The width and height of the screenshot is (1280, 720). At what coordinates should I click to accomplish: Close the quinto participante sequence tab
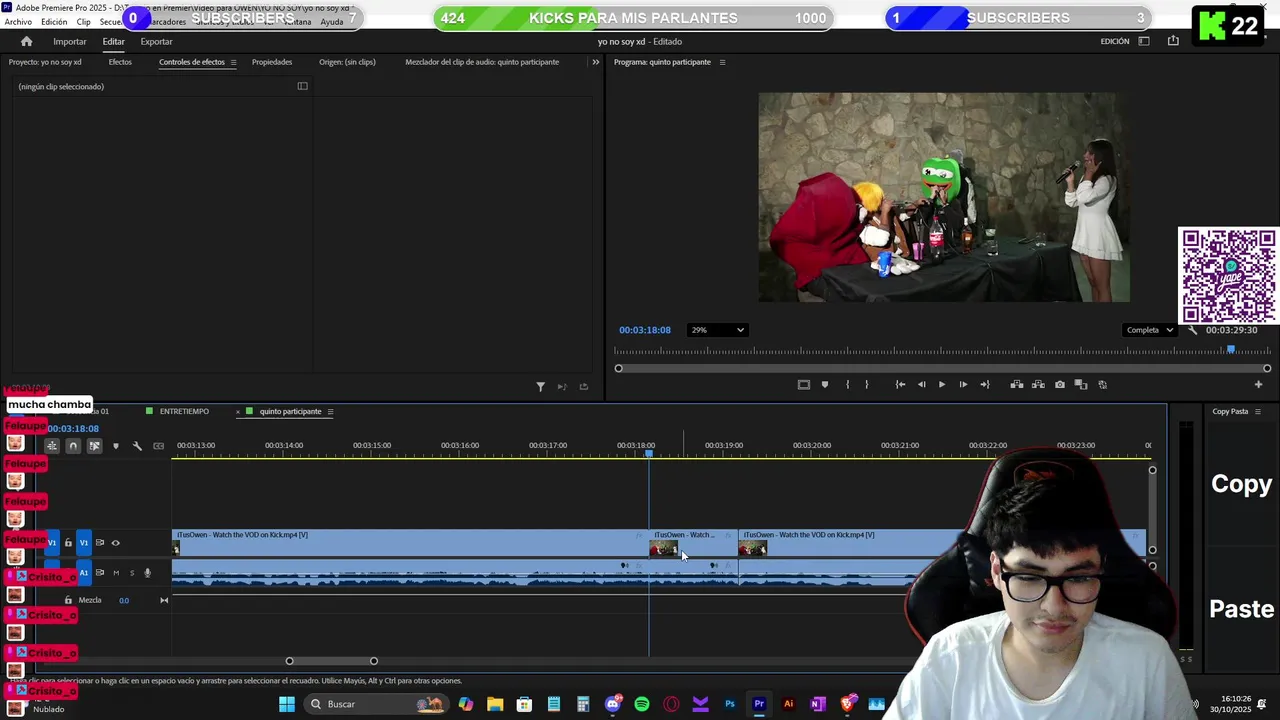click(238, 412)
